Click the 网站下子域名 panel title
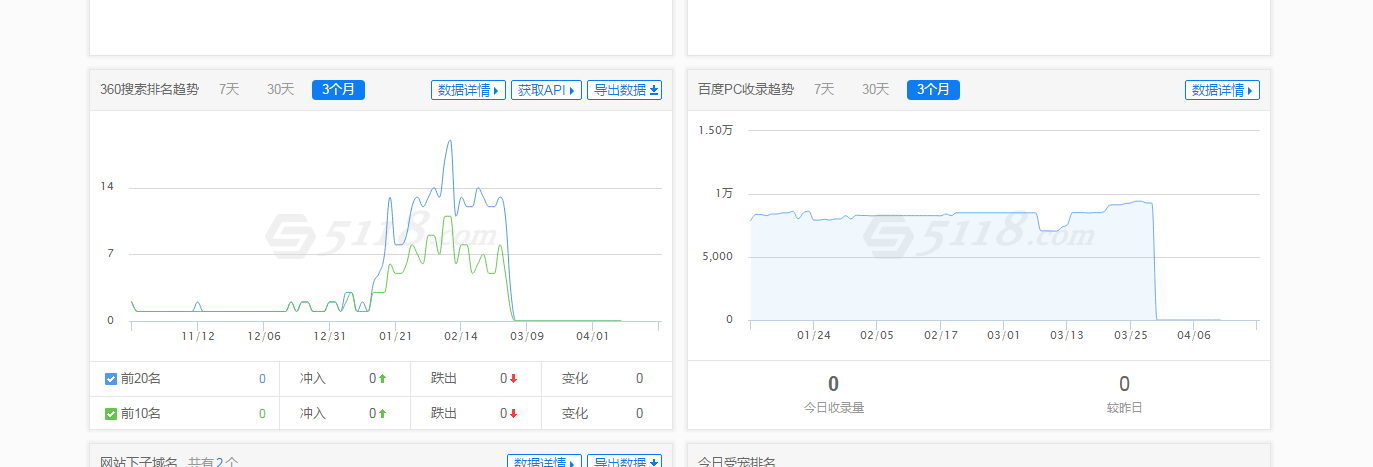The image size is (1373, 467). [x=139, y=462]
